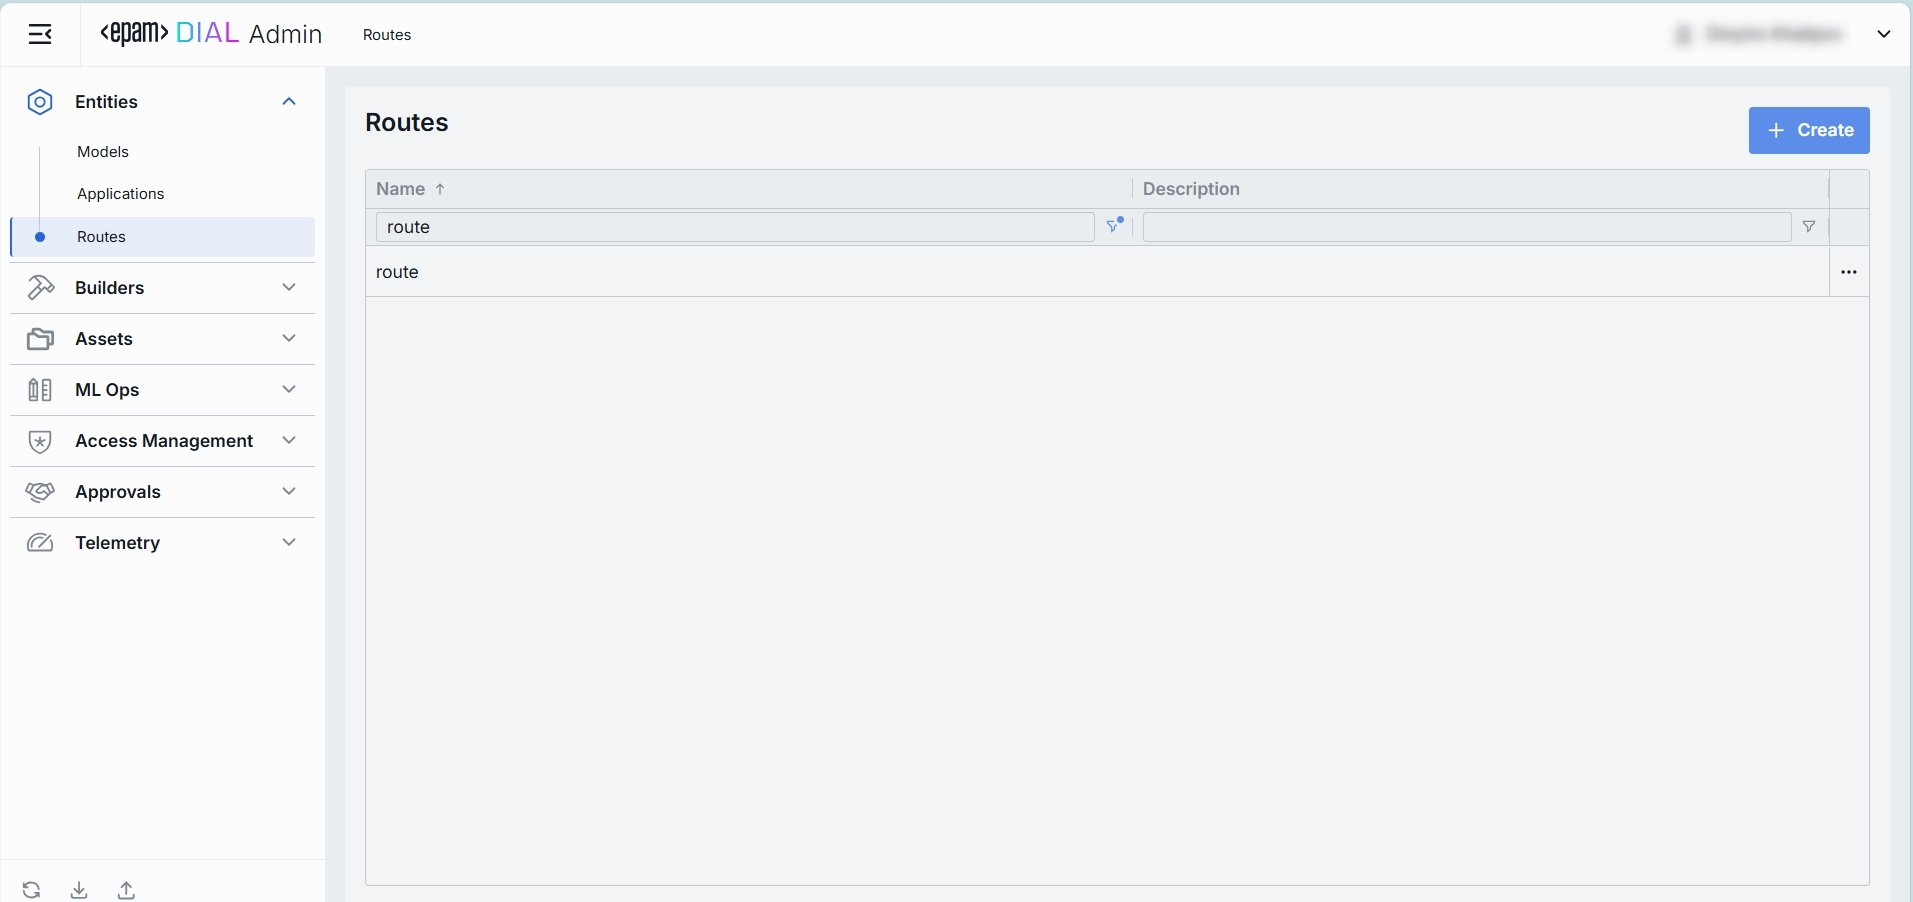Click the EPAM DIAL Admin logo

(x=211, y=34)
